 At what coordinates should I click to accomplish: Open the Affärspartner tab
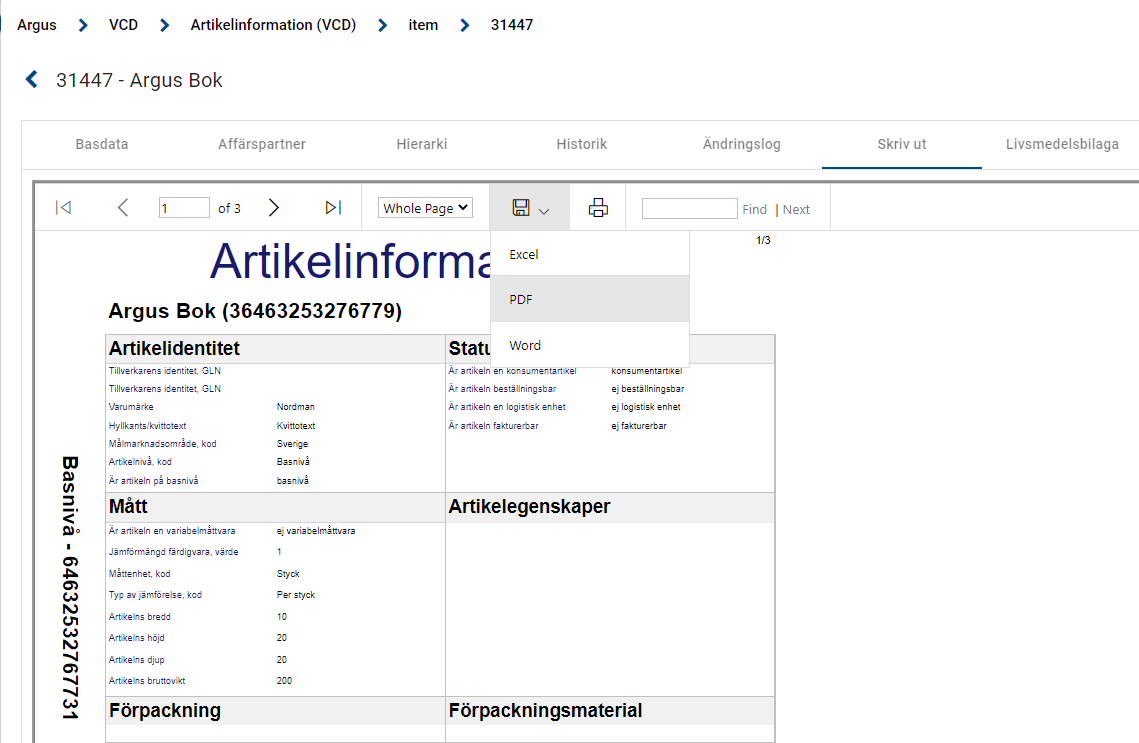pos(262,144)
